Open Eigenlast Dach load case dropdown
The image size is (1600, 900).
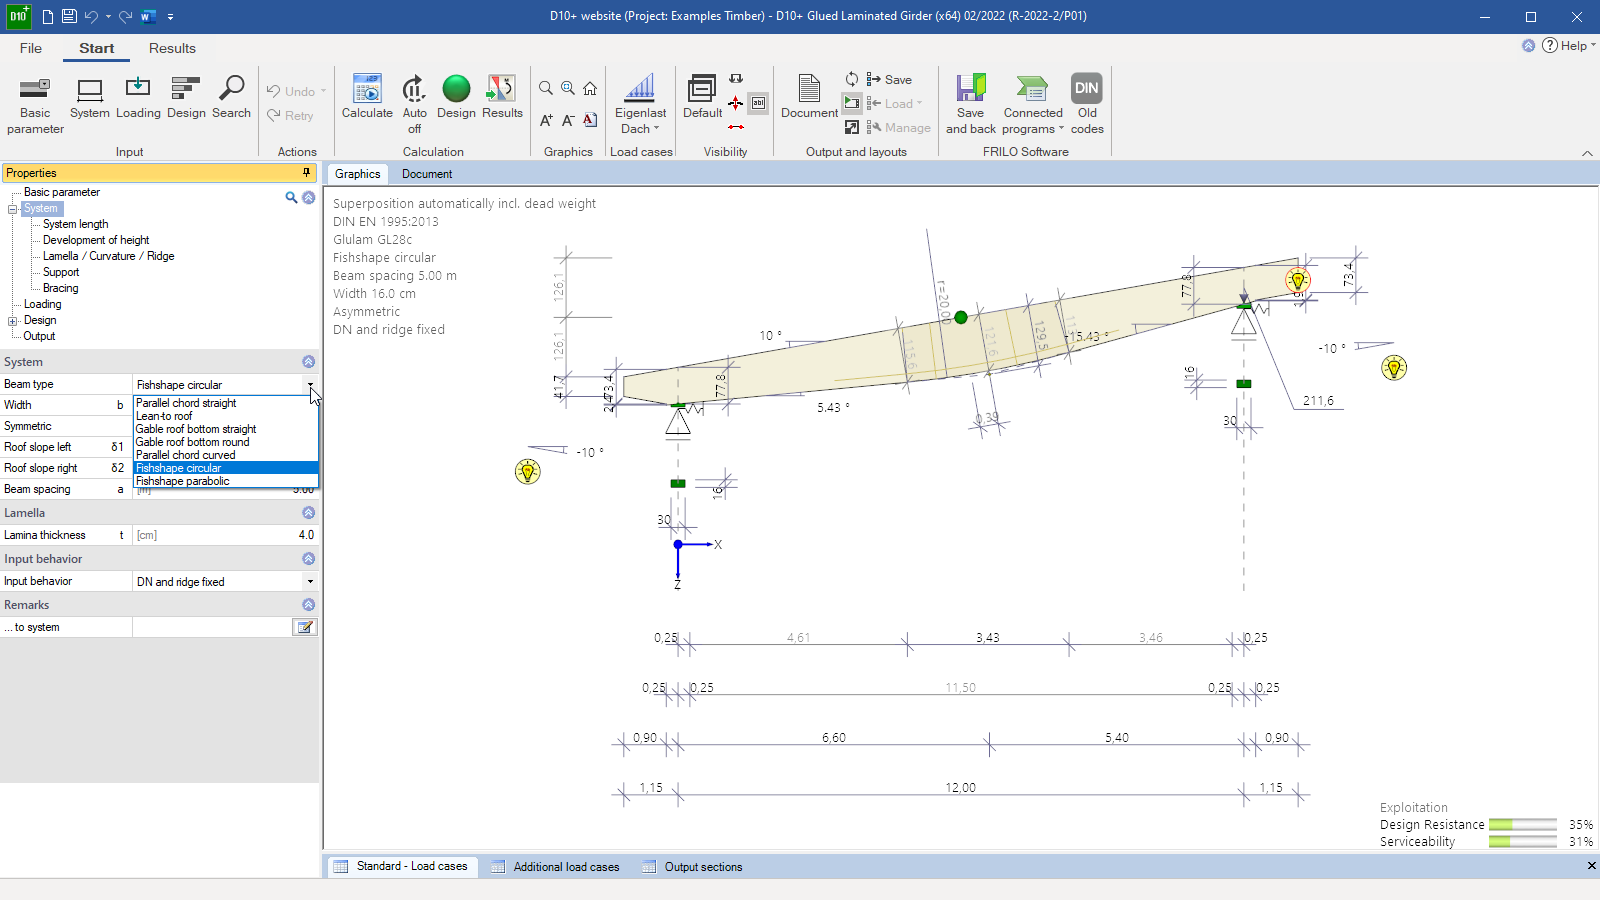(640, 105)
